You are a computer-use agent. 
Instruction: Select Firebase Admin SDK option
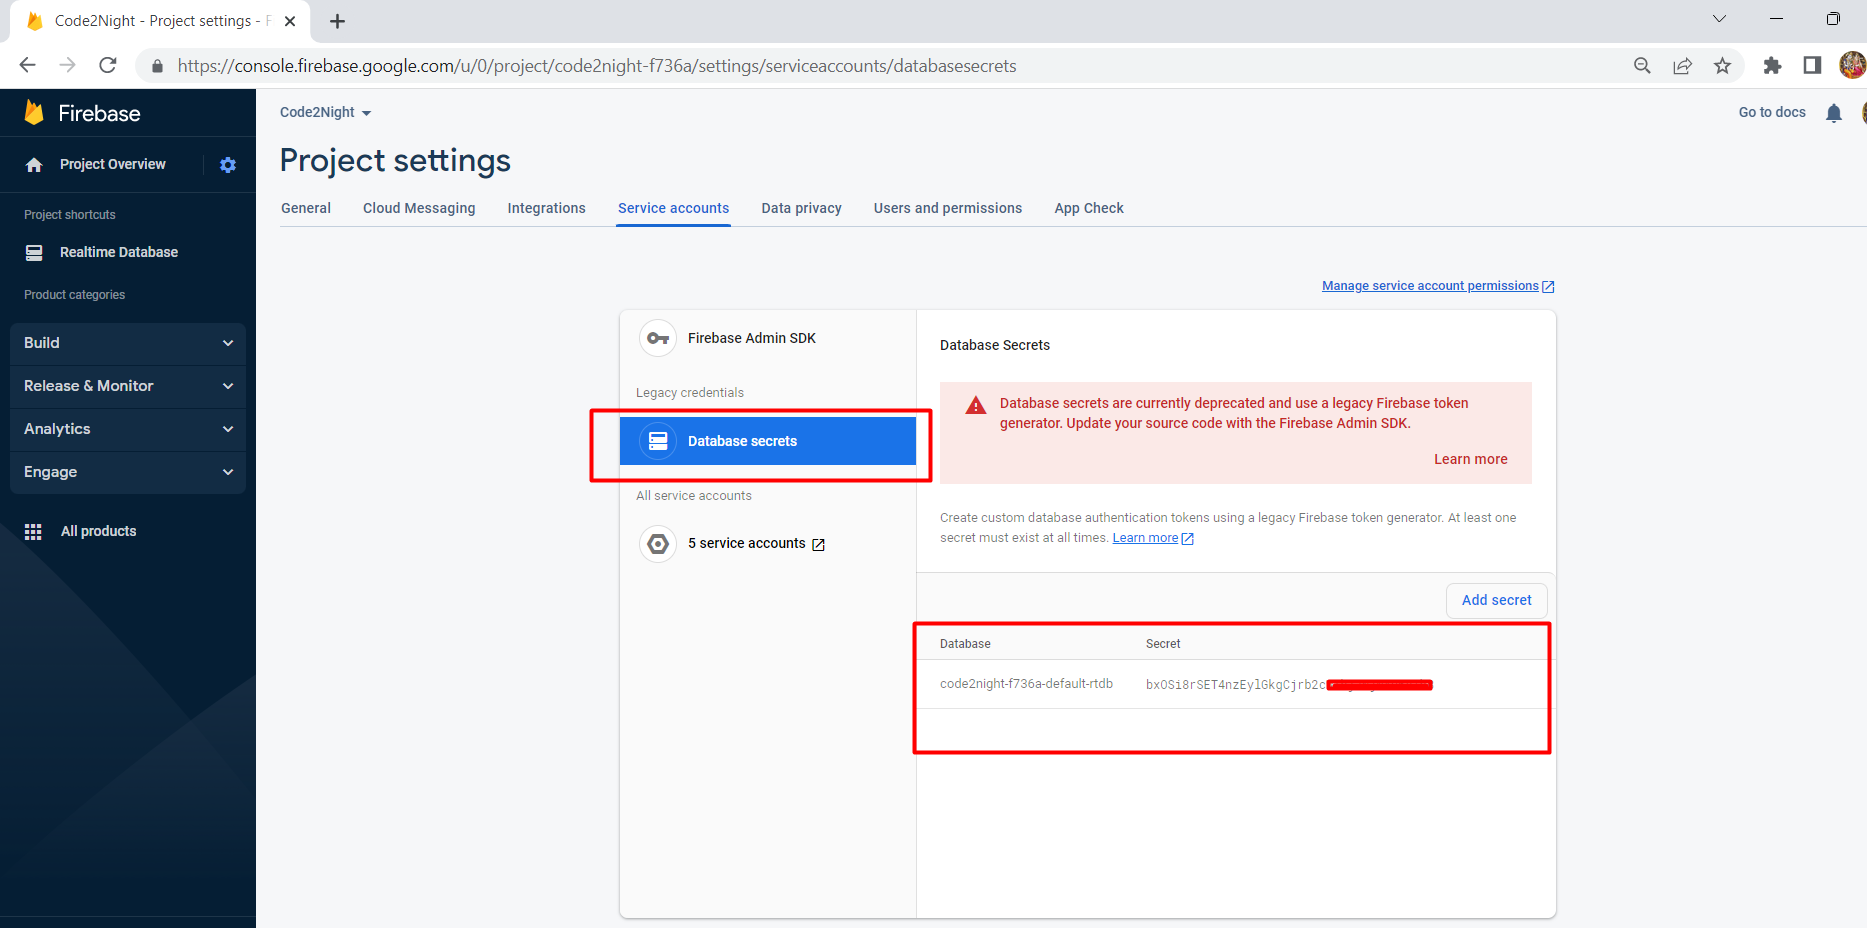768,339
